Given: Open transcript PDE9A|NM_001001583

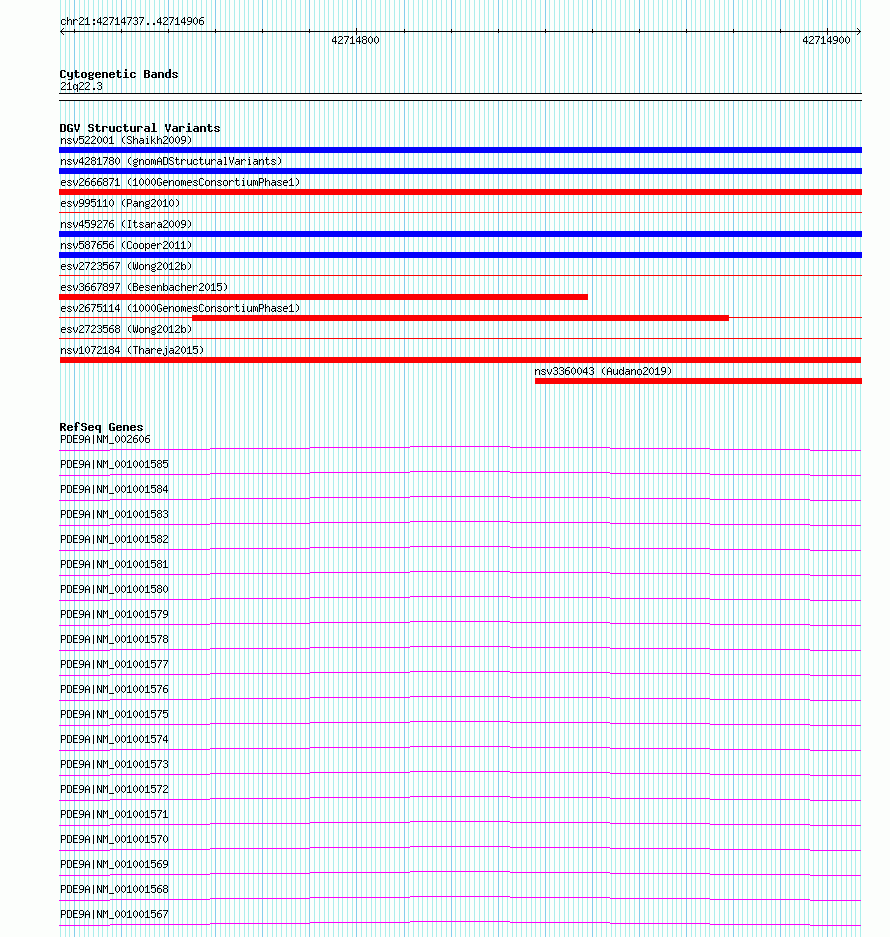Looking at the screenshot, I should point(114,515).
